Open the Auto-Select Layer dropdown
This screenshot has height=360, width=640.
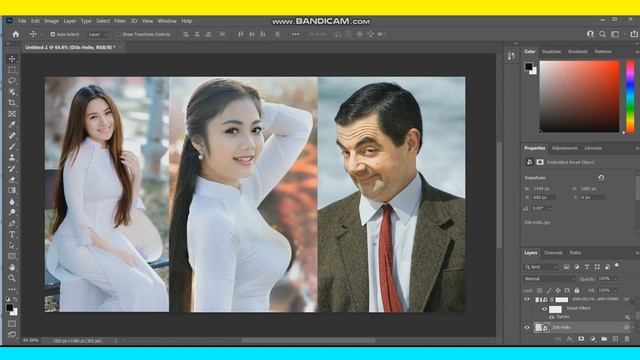(x=97, y=34)
